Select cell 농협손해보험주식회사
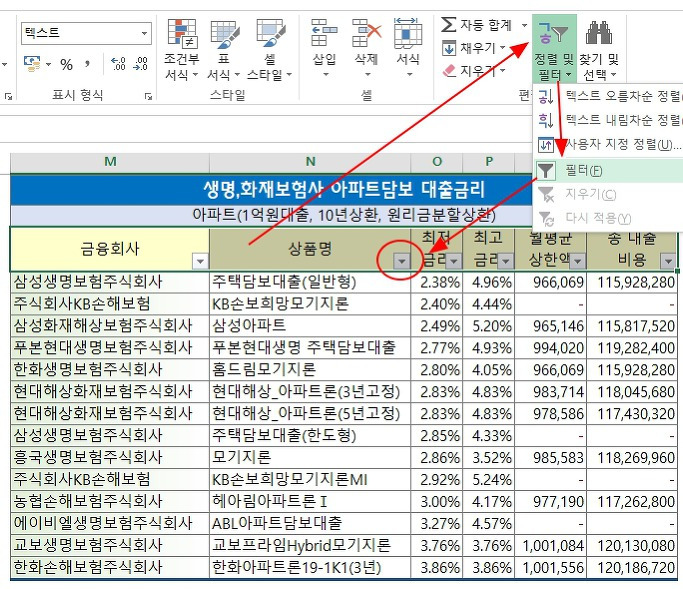683x589 pixels. point(110,501)
